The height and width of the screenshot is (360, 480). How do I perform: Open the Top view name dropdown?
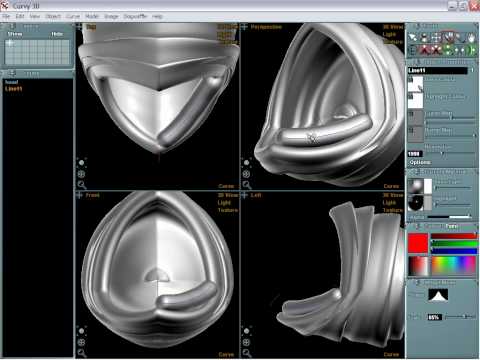pos(91,27)
